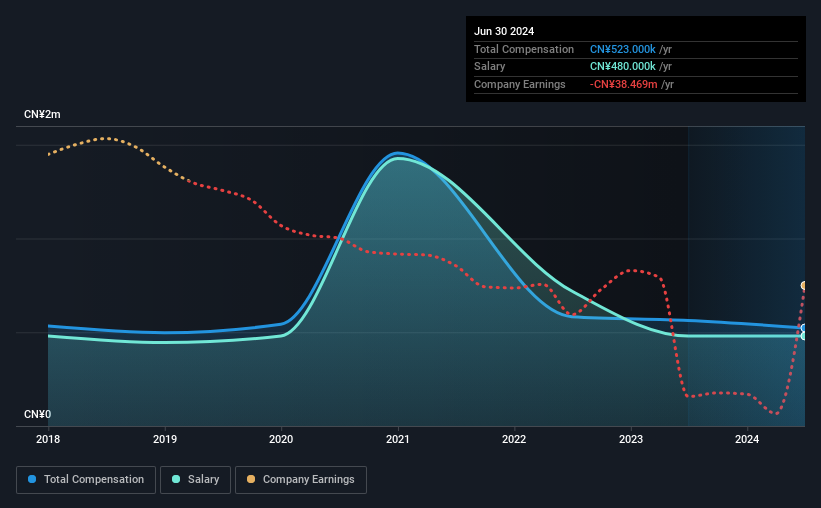Viewport: 821px width, 508px height.
Task: Click the tooltip's Salary row label
Action: pyautogui.click(x=490, y=67)
